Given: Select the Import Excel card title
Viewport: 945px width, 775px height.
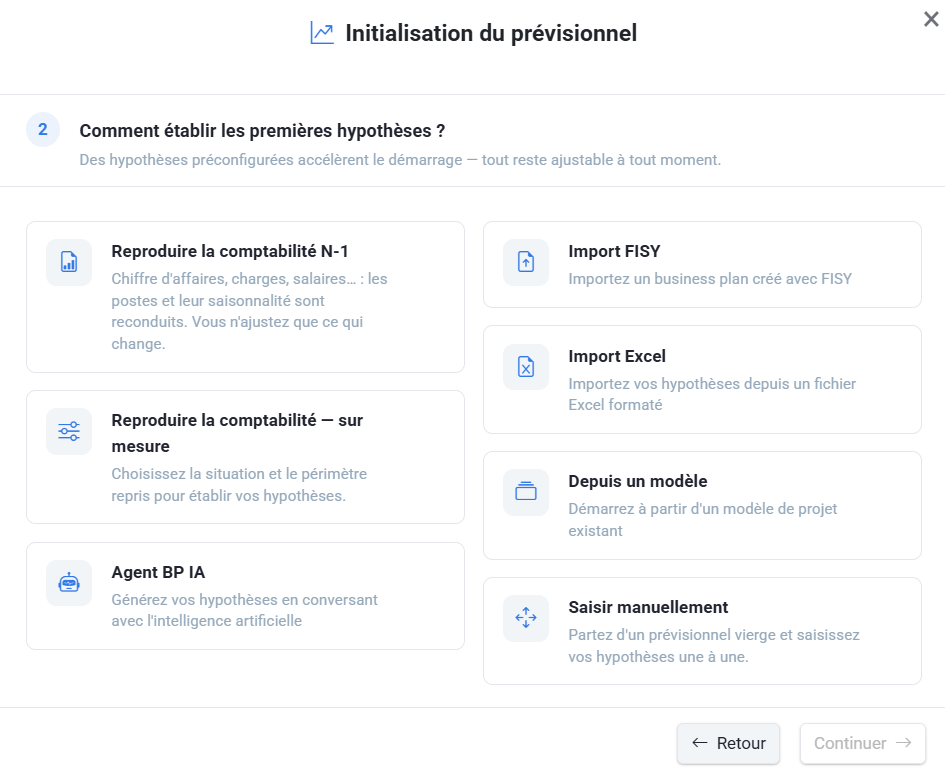Looking at the screenshot, I should point(617,356).
